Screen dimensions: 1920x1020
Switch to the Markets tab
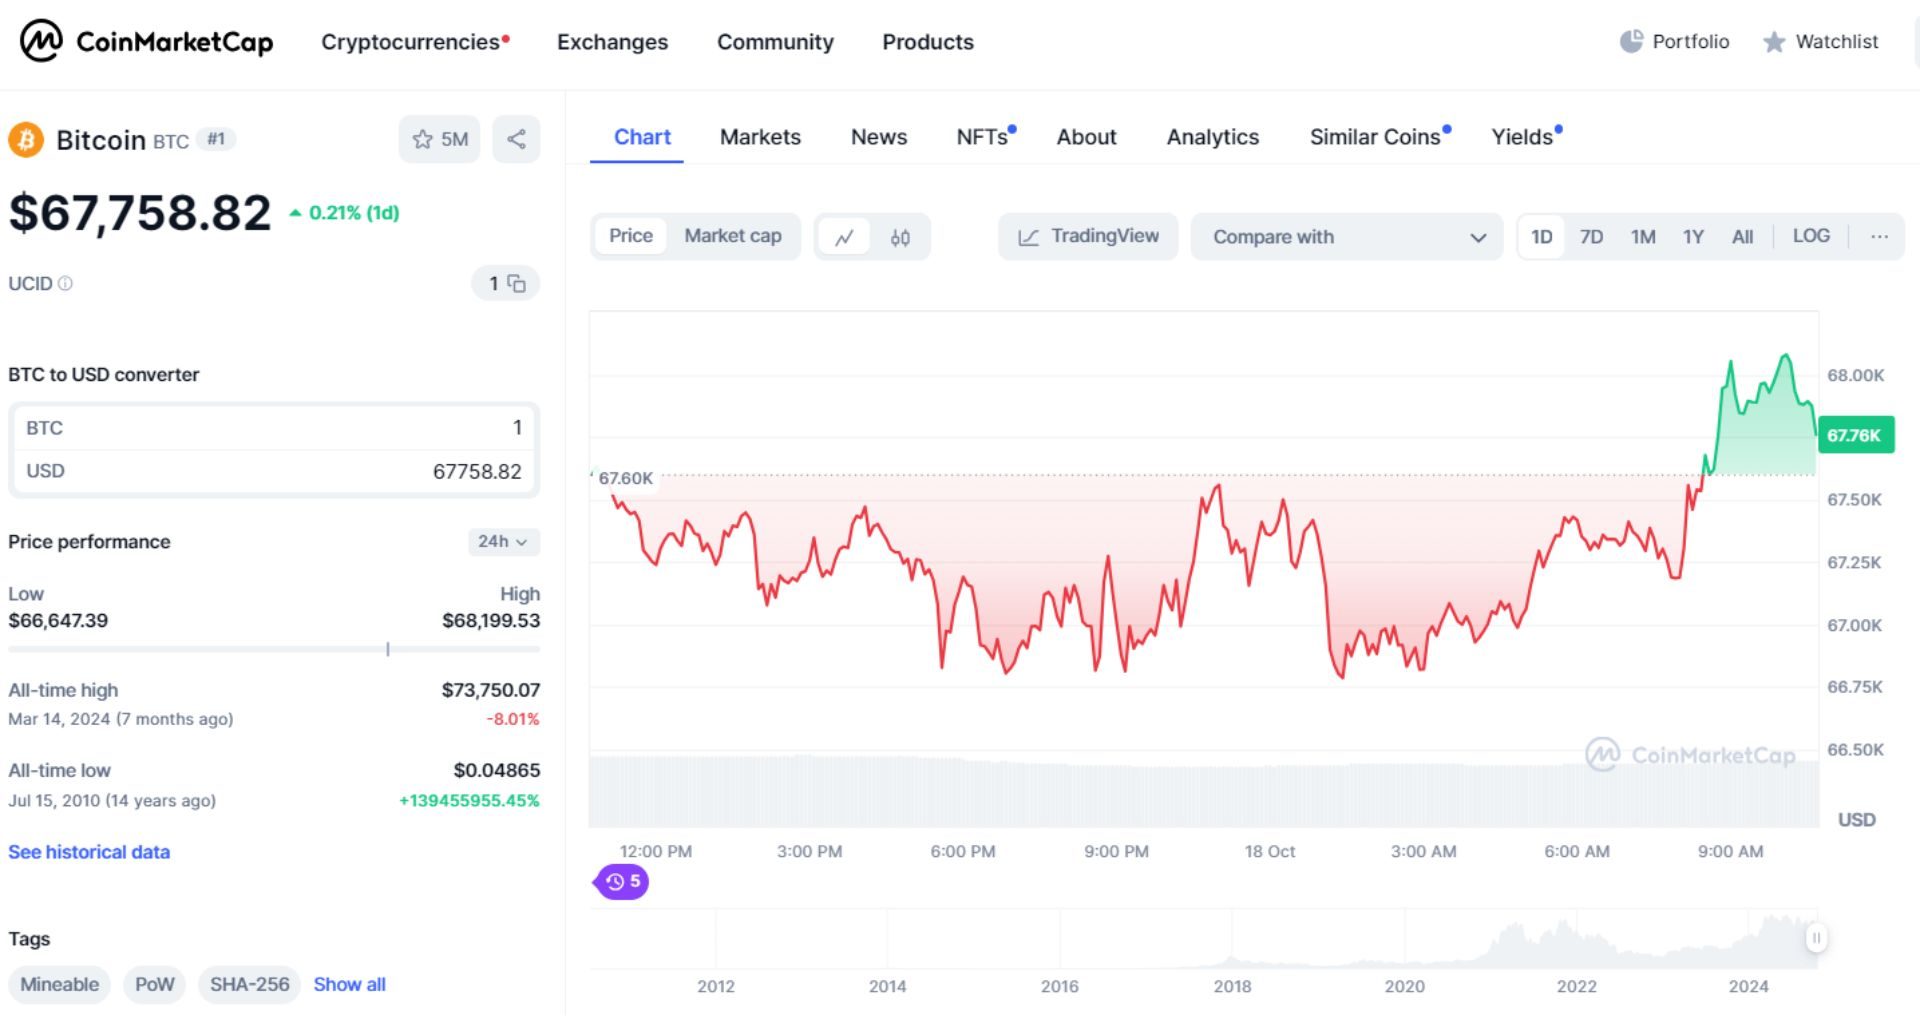760,137
